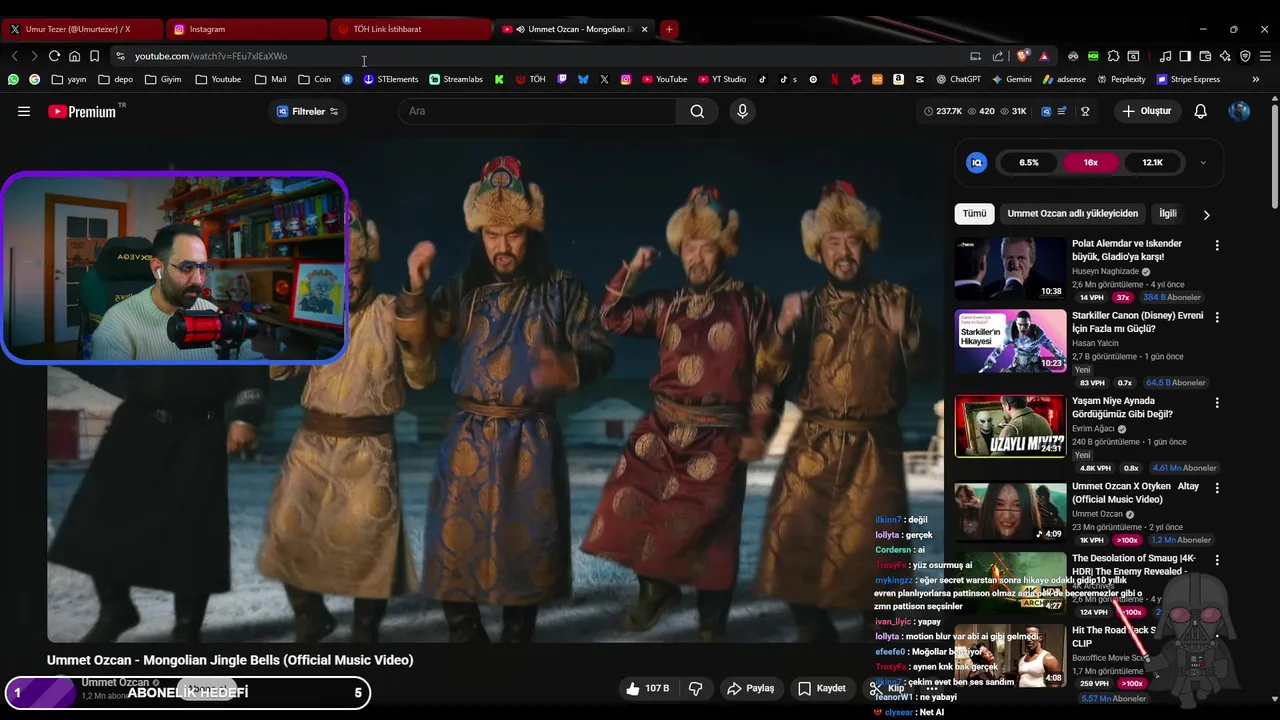Click the Paylaş share button
1280x720 pixels.
(x=750, y=688)
